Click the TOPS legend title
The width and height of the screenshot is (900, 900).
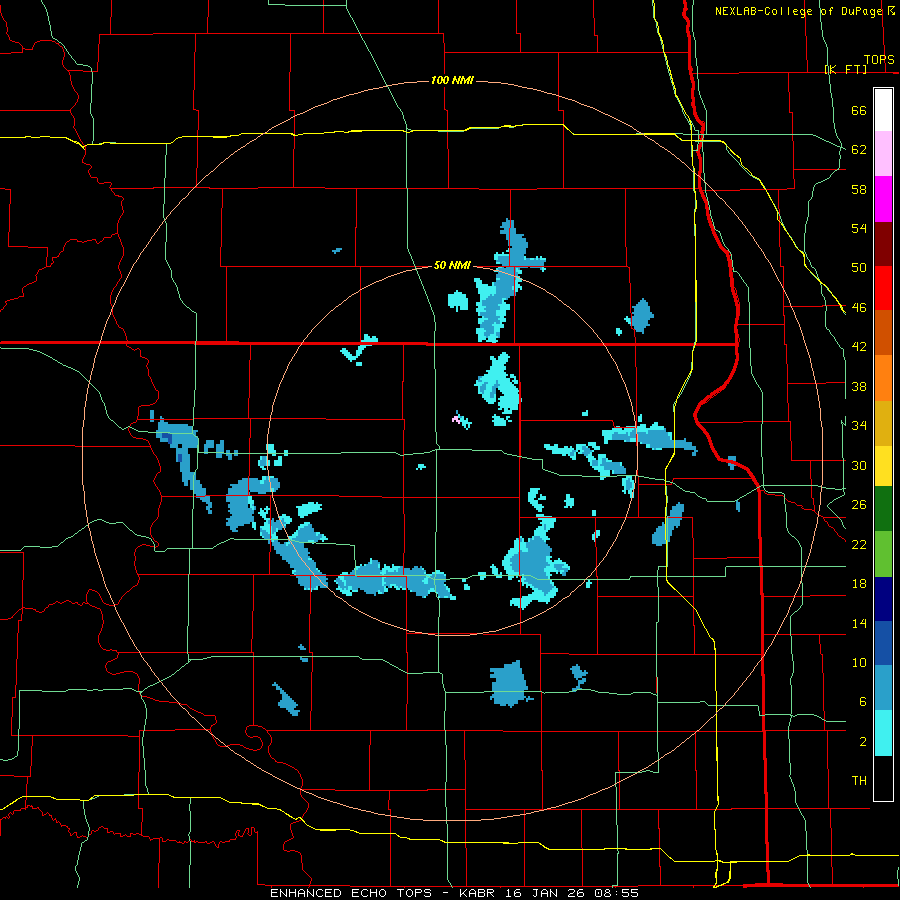[x=879, y=59]
